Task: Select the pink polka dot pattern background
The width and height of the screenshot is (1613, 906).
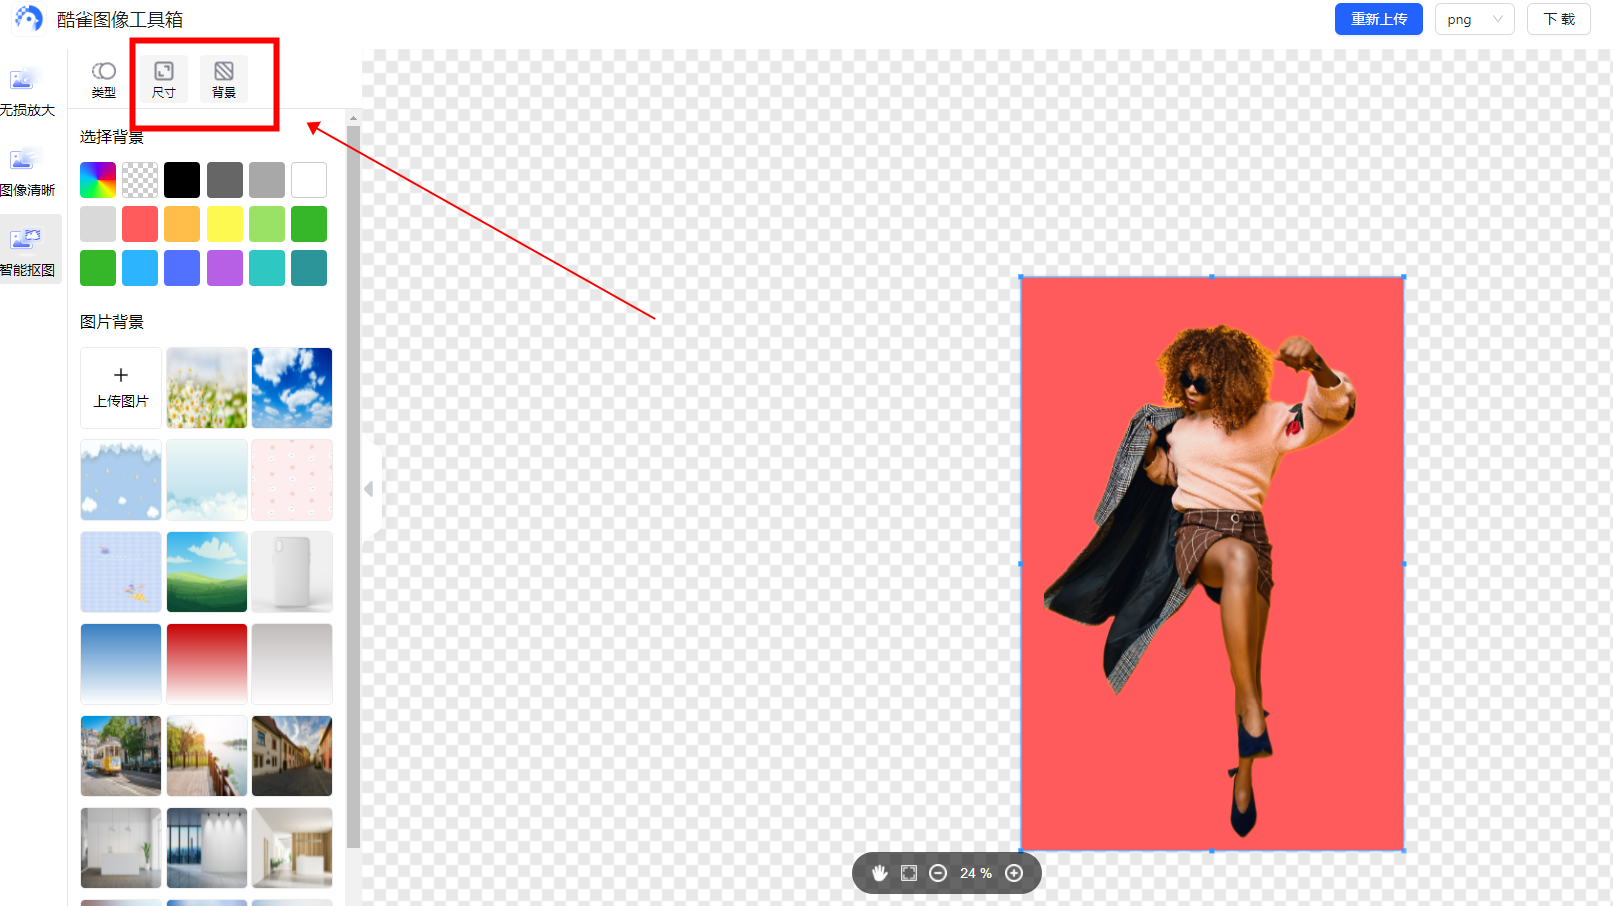Action: pyautogui.click(x=292, y=480)
